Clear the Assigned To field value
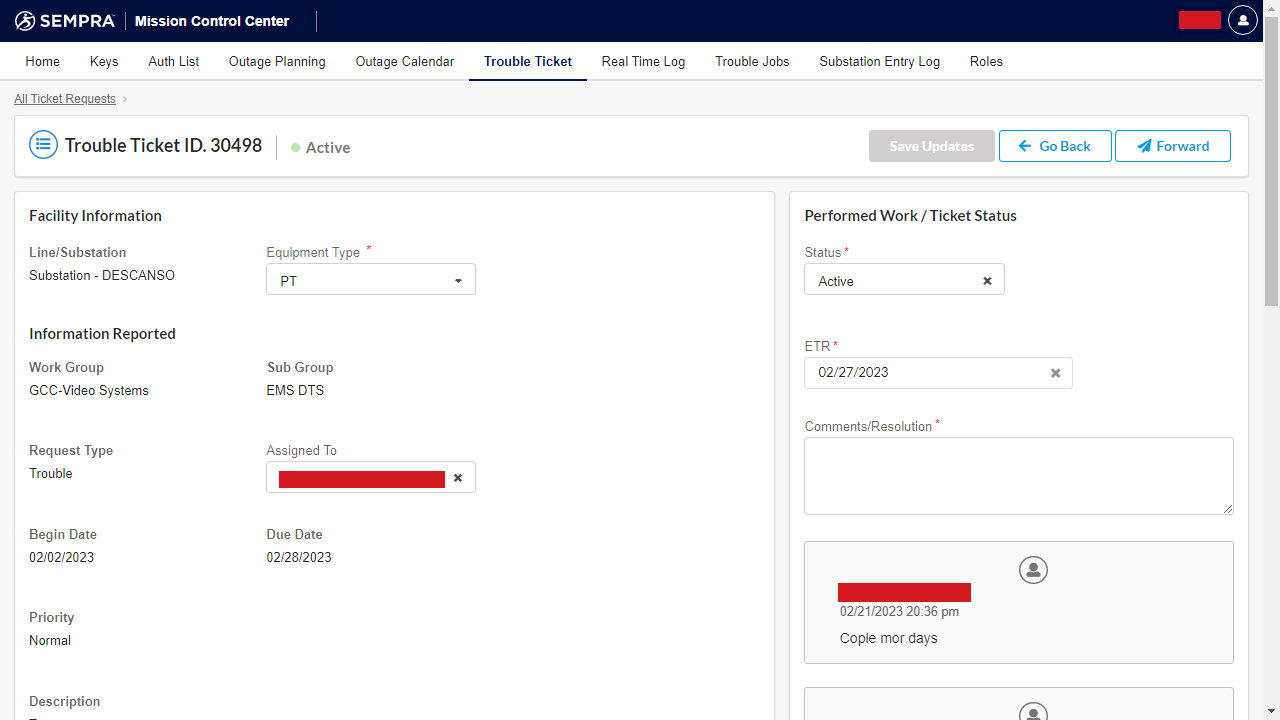The height and width of the screenshot is (720, 1280). pyautogui.click(x=458, y=478)
